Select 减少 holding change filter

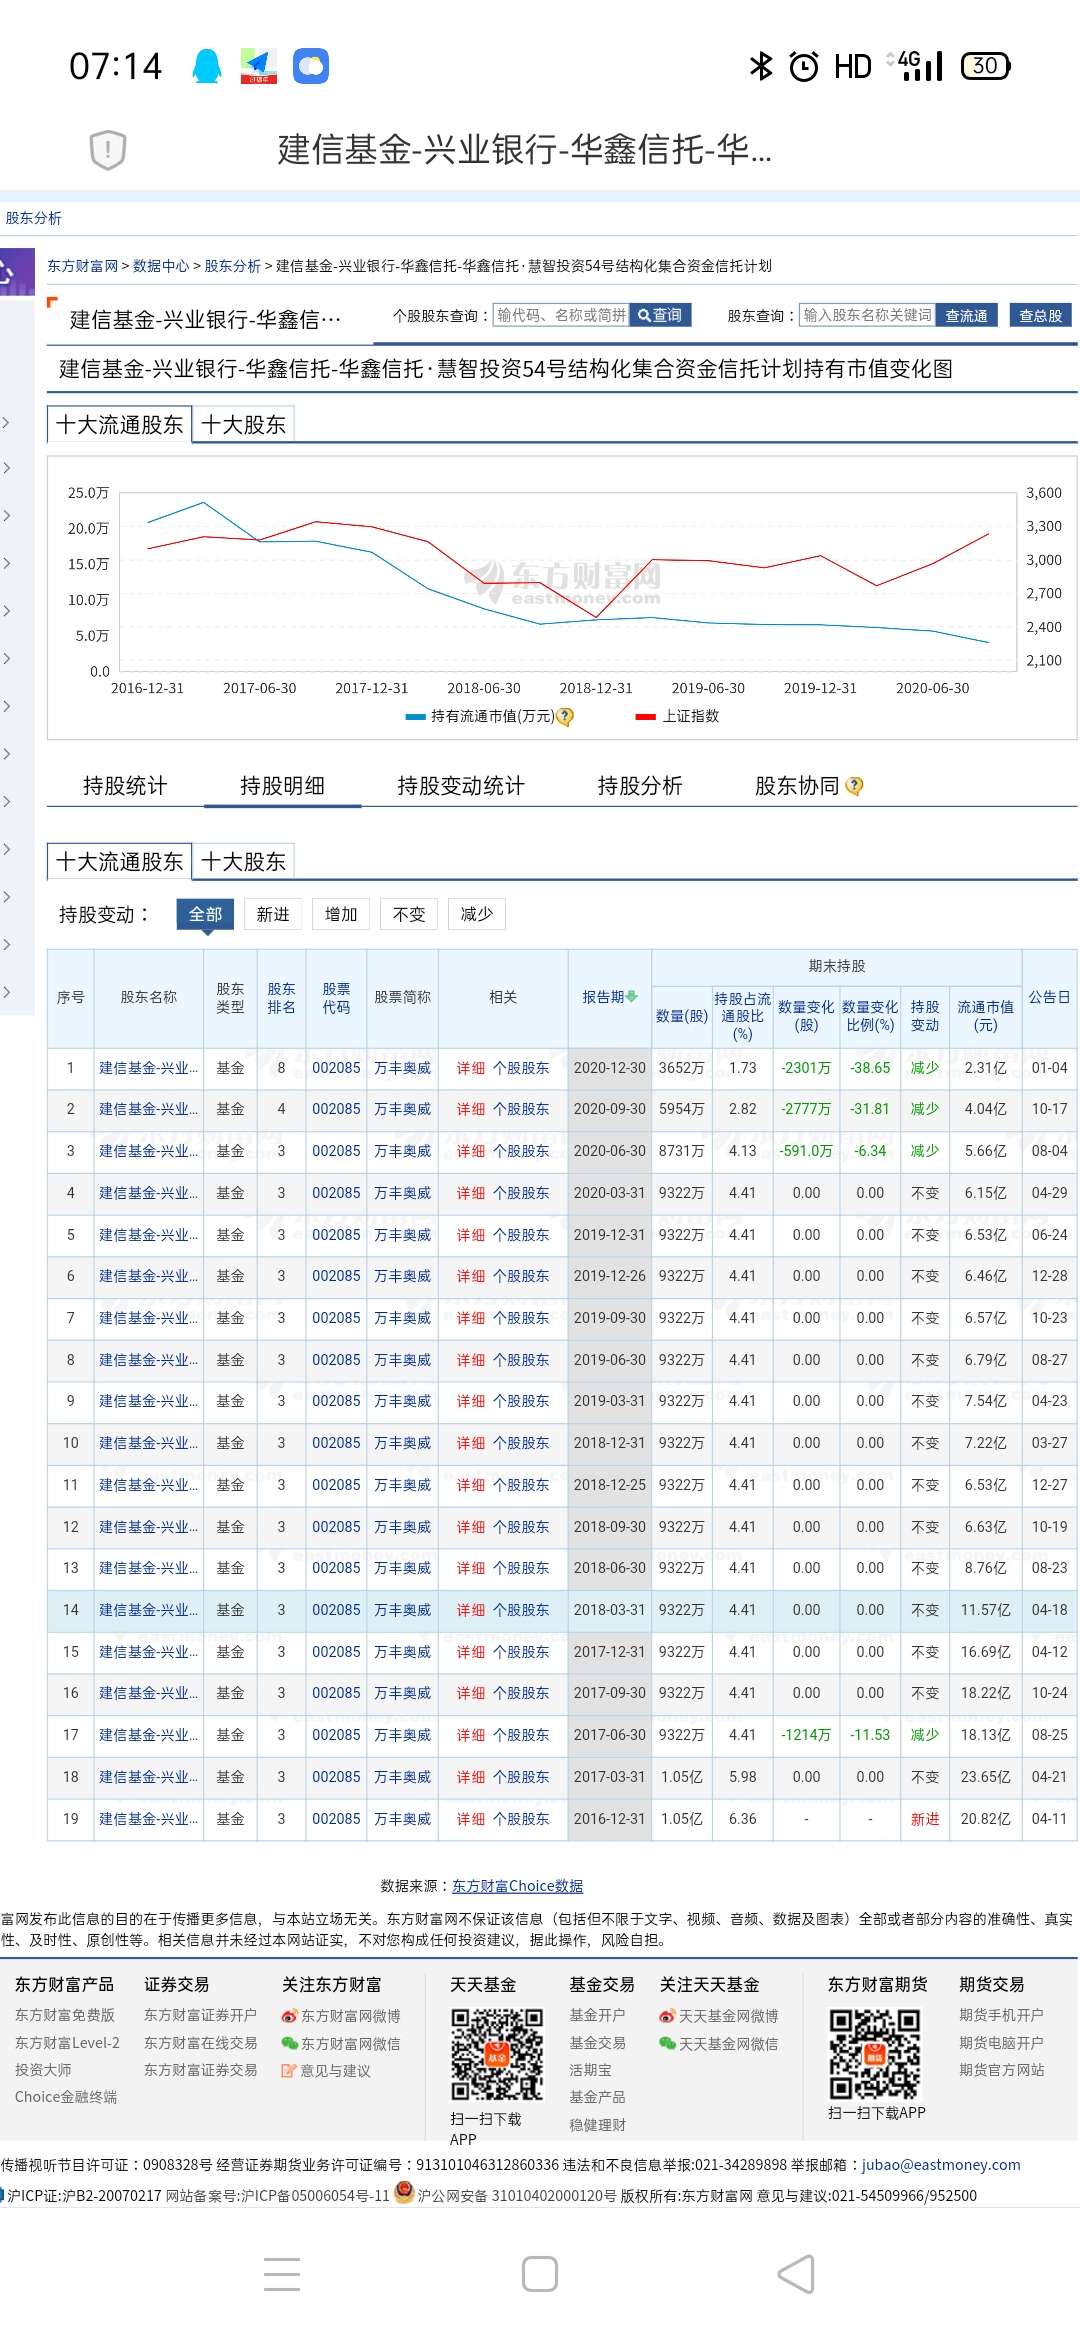click(477, 914)
